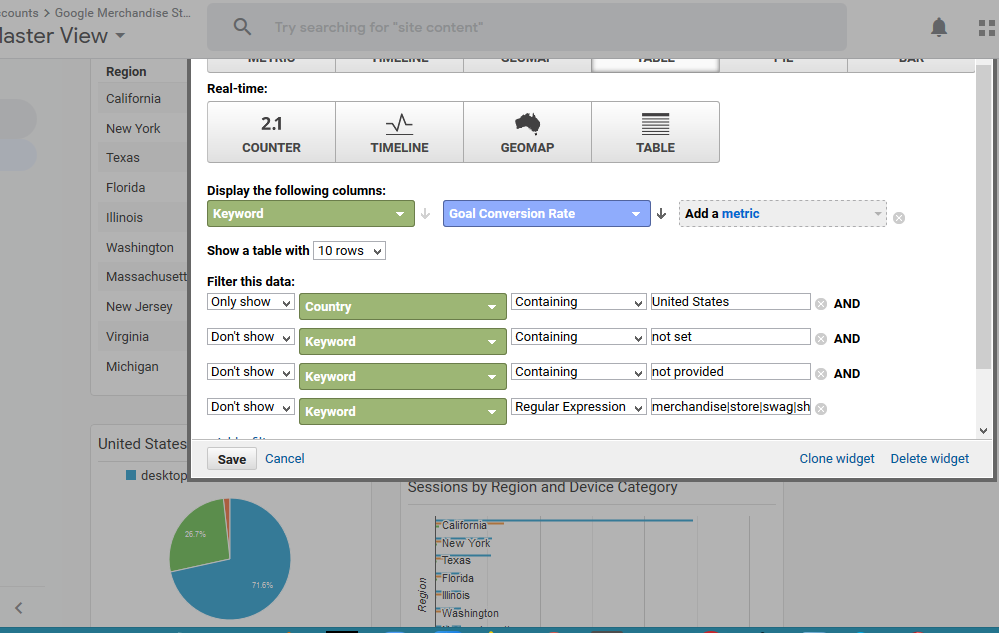
Task: Select the real-time TIMELINE widget type
Action: point(399,132)
